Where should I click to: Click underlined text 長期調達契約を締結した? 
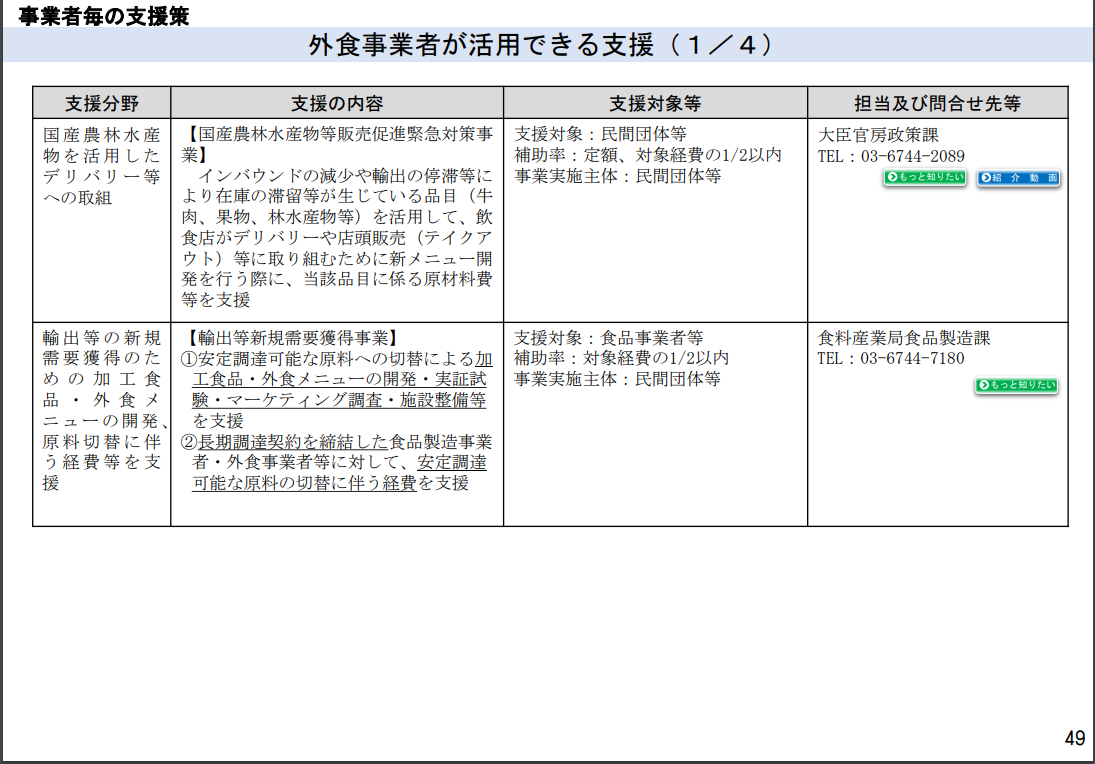293,442
